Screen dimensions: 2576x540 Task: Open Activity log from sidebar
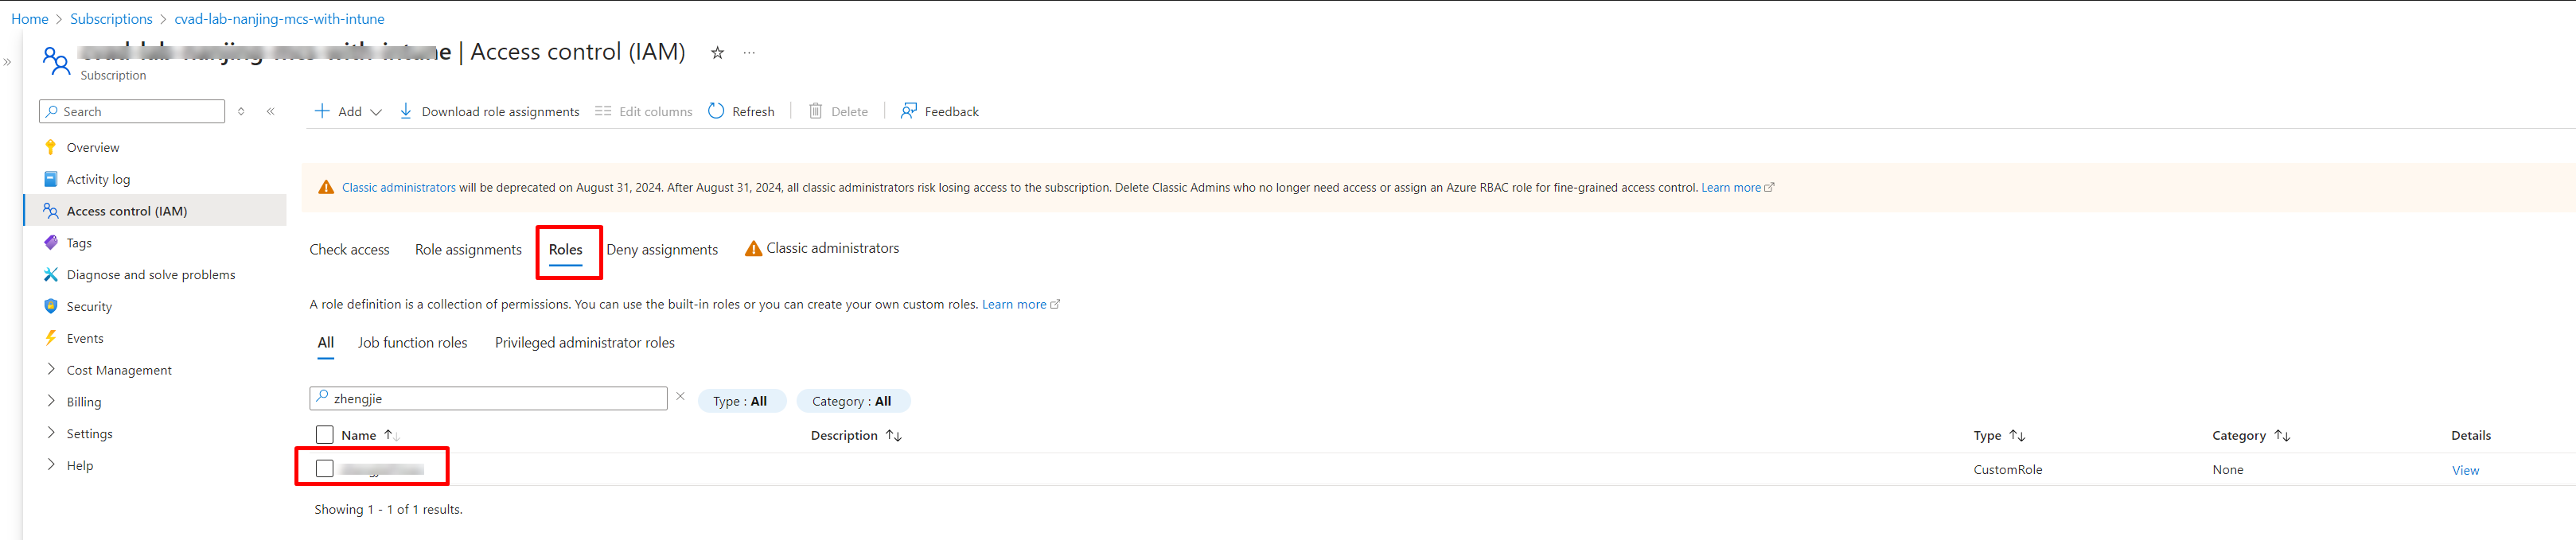[x=98, y=179]
